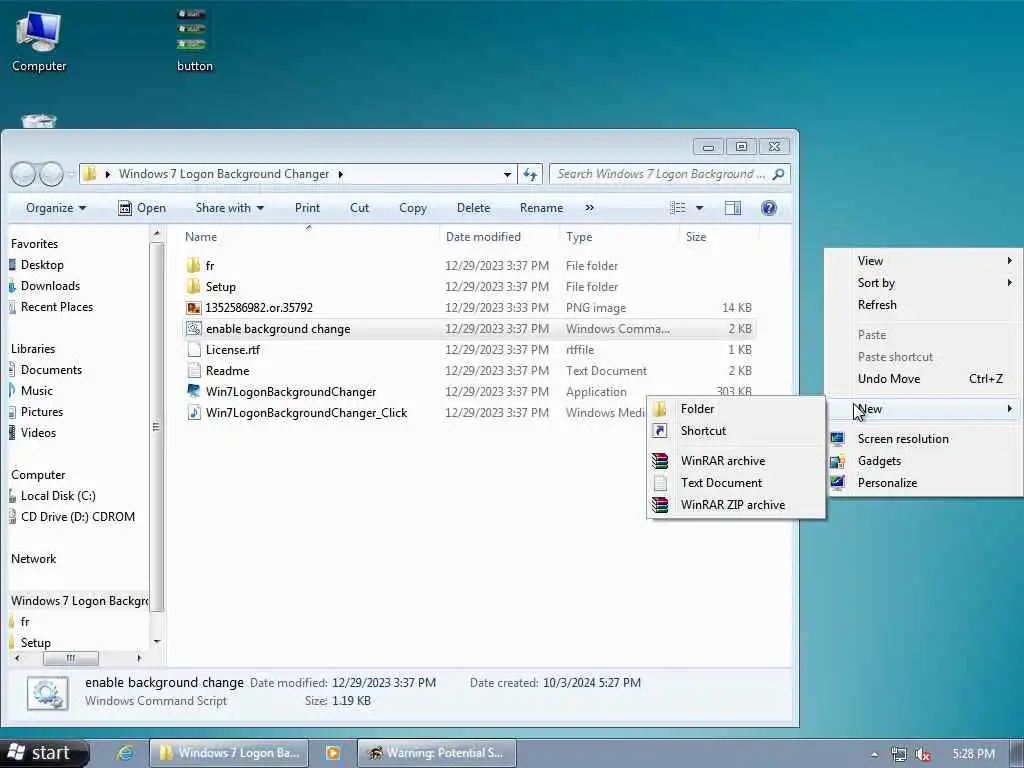
Task: Sort by the Name column header
Action: point(309,237)
